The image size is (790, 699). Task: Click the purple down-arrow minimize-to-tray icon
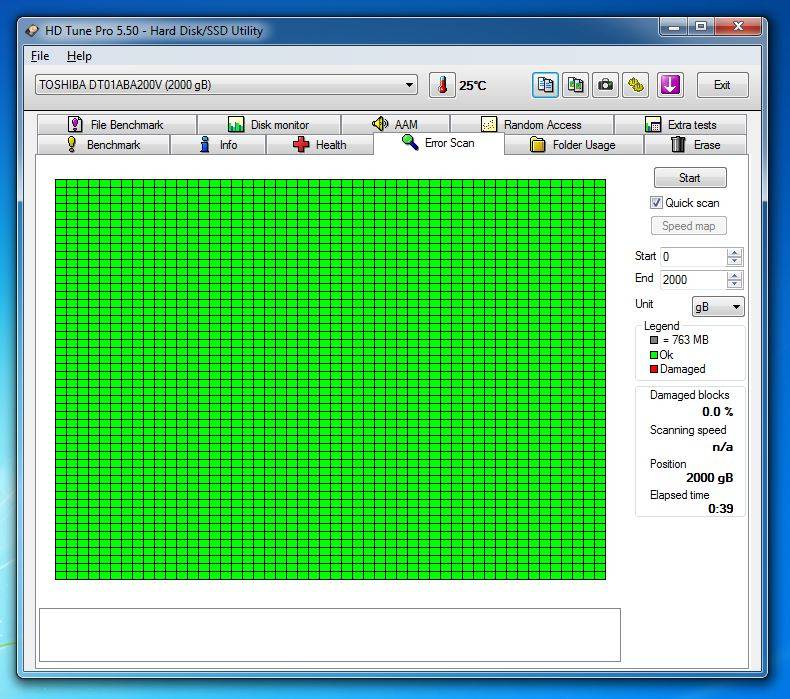point(670,85)
